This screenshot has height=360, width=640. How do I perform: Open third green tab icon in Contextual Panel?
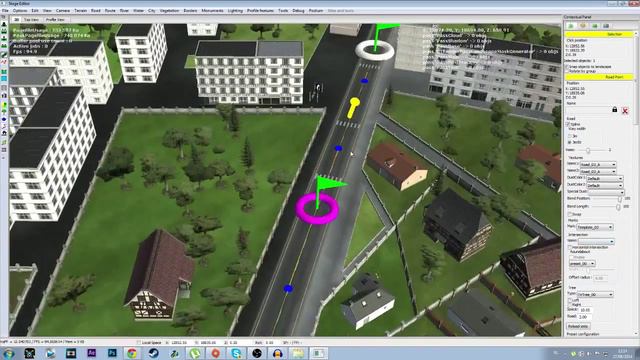(x=595, y=26)
